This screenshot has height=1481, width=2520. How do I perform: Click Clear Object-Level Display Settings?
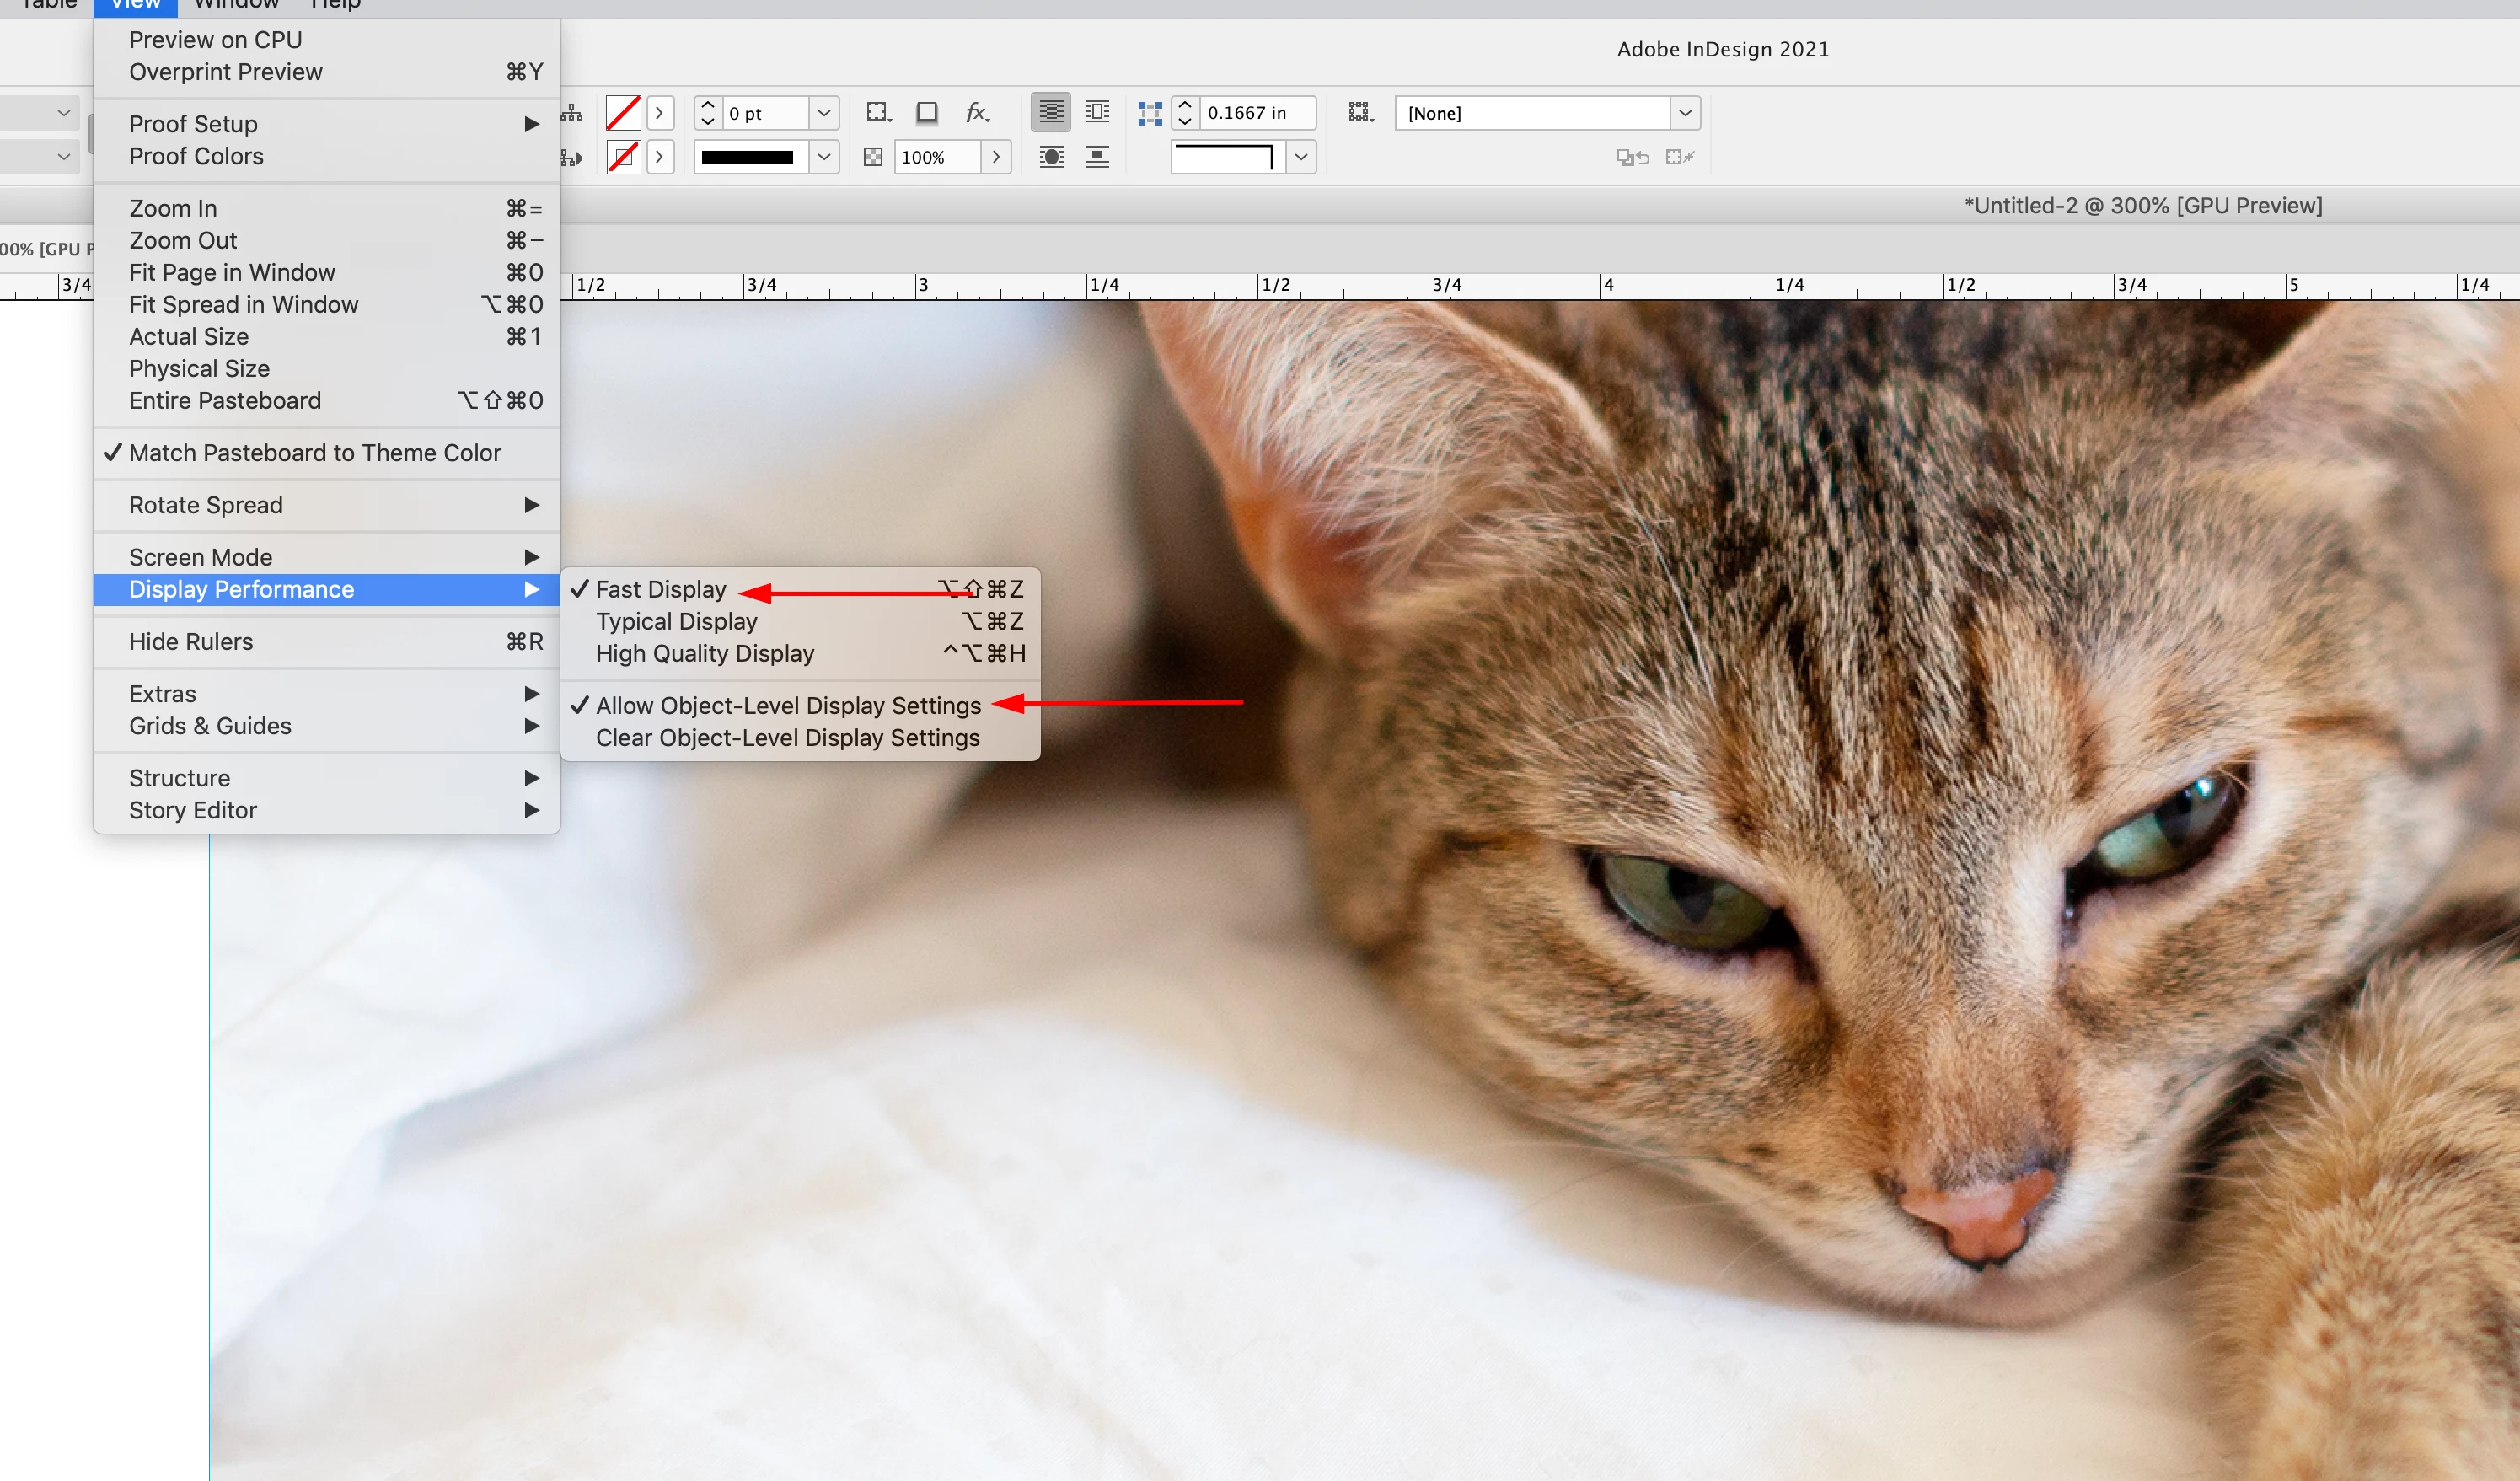coord(787,737)
